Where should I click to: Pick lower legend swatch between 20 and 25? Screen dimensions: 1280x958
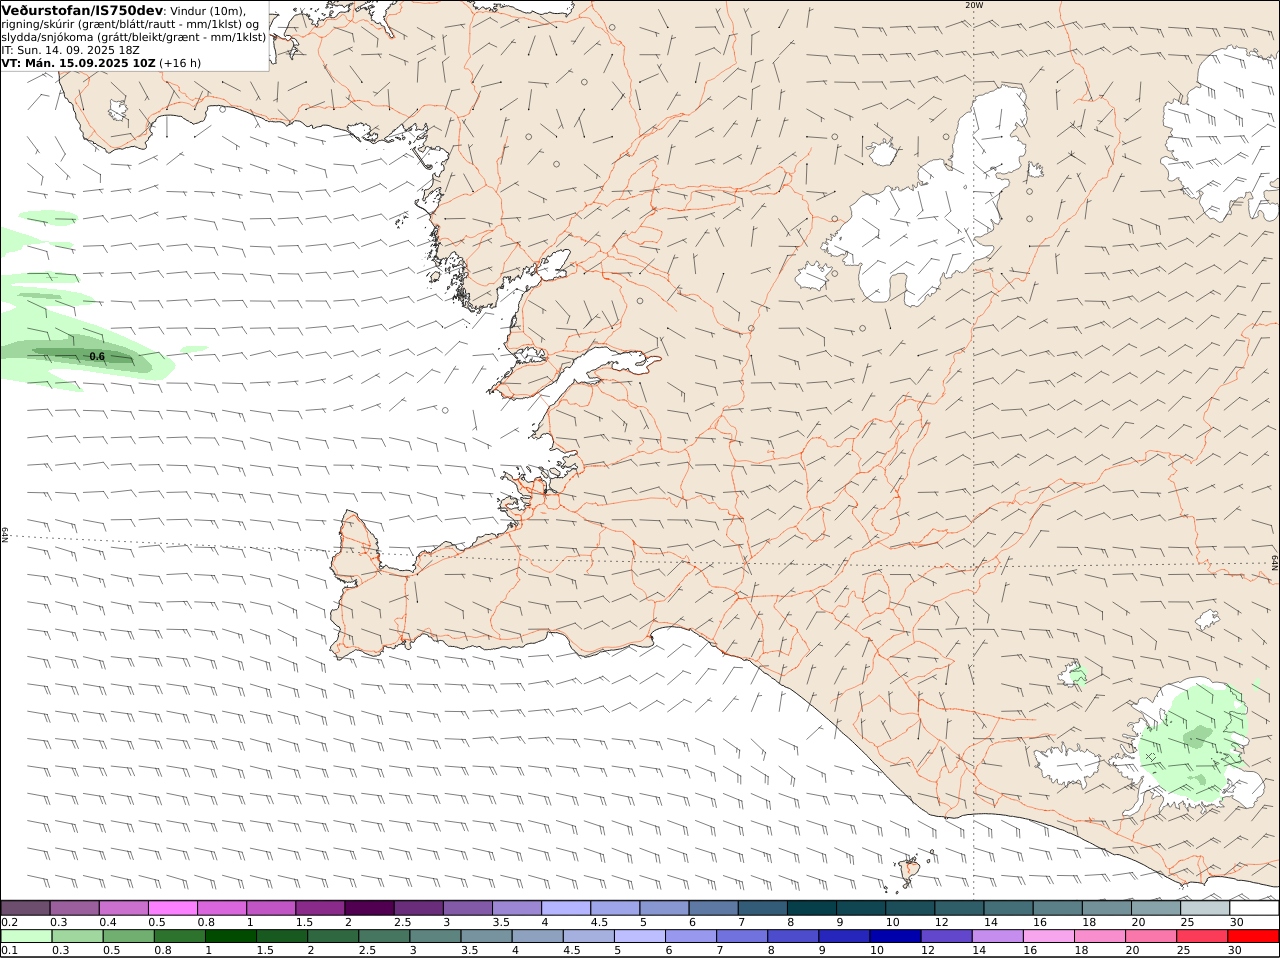(1150, 936)
